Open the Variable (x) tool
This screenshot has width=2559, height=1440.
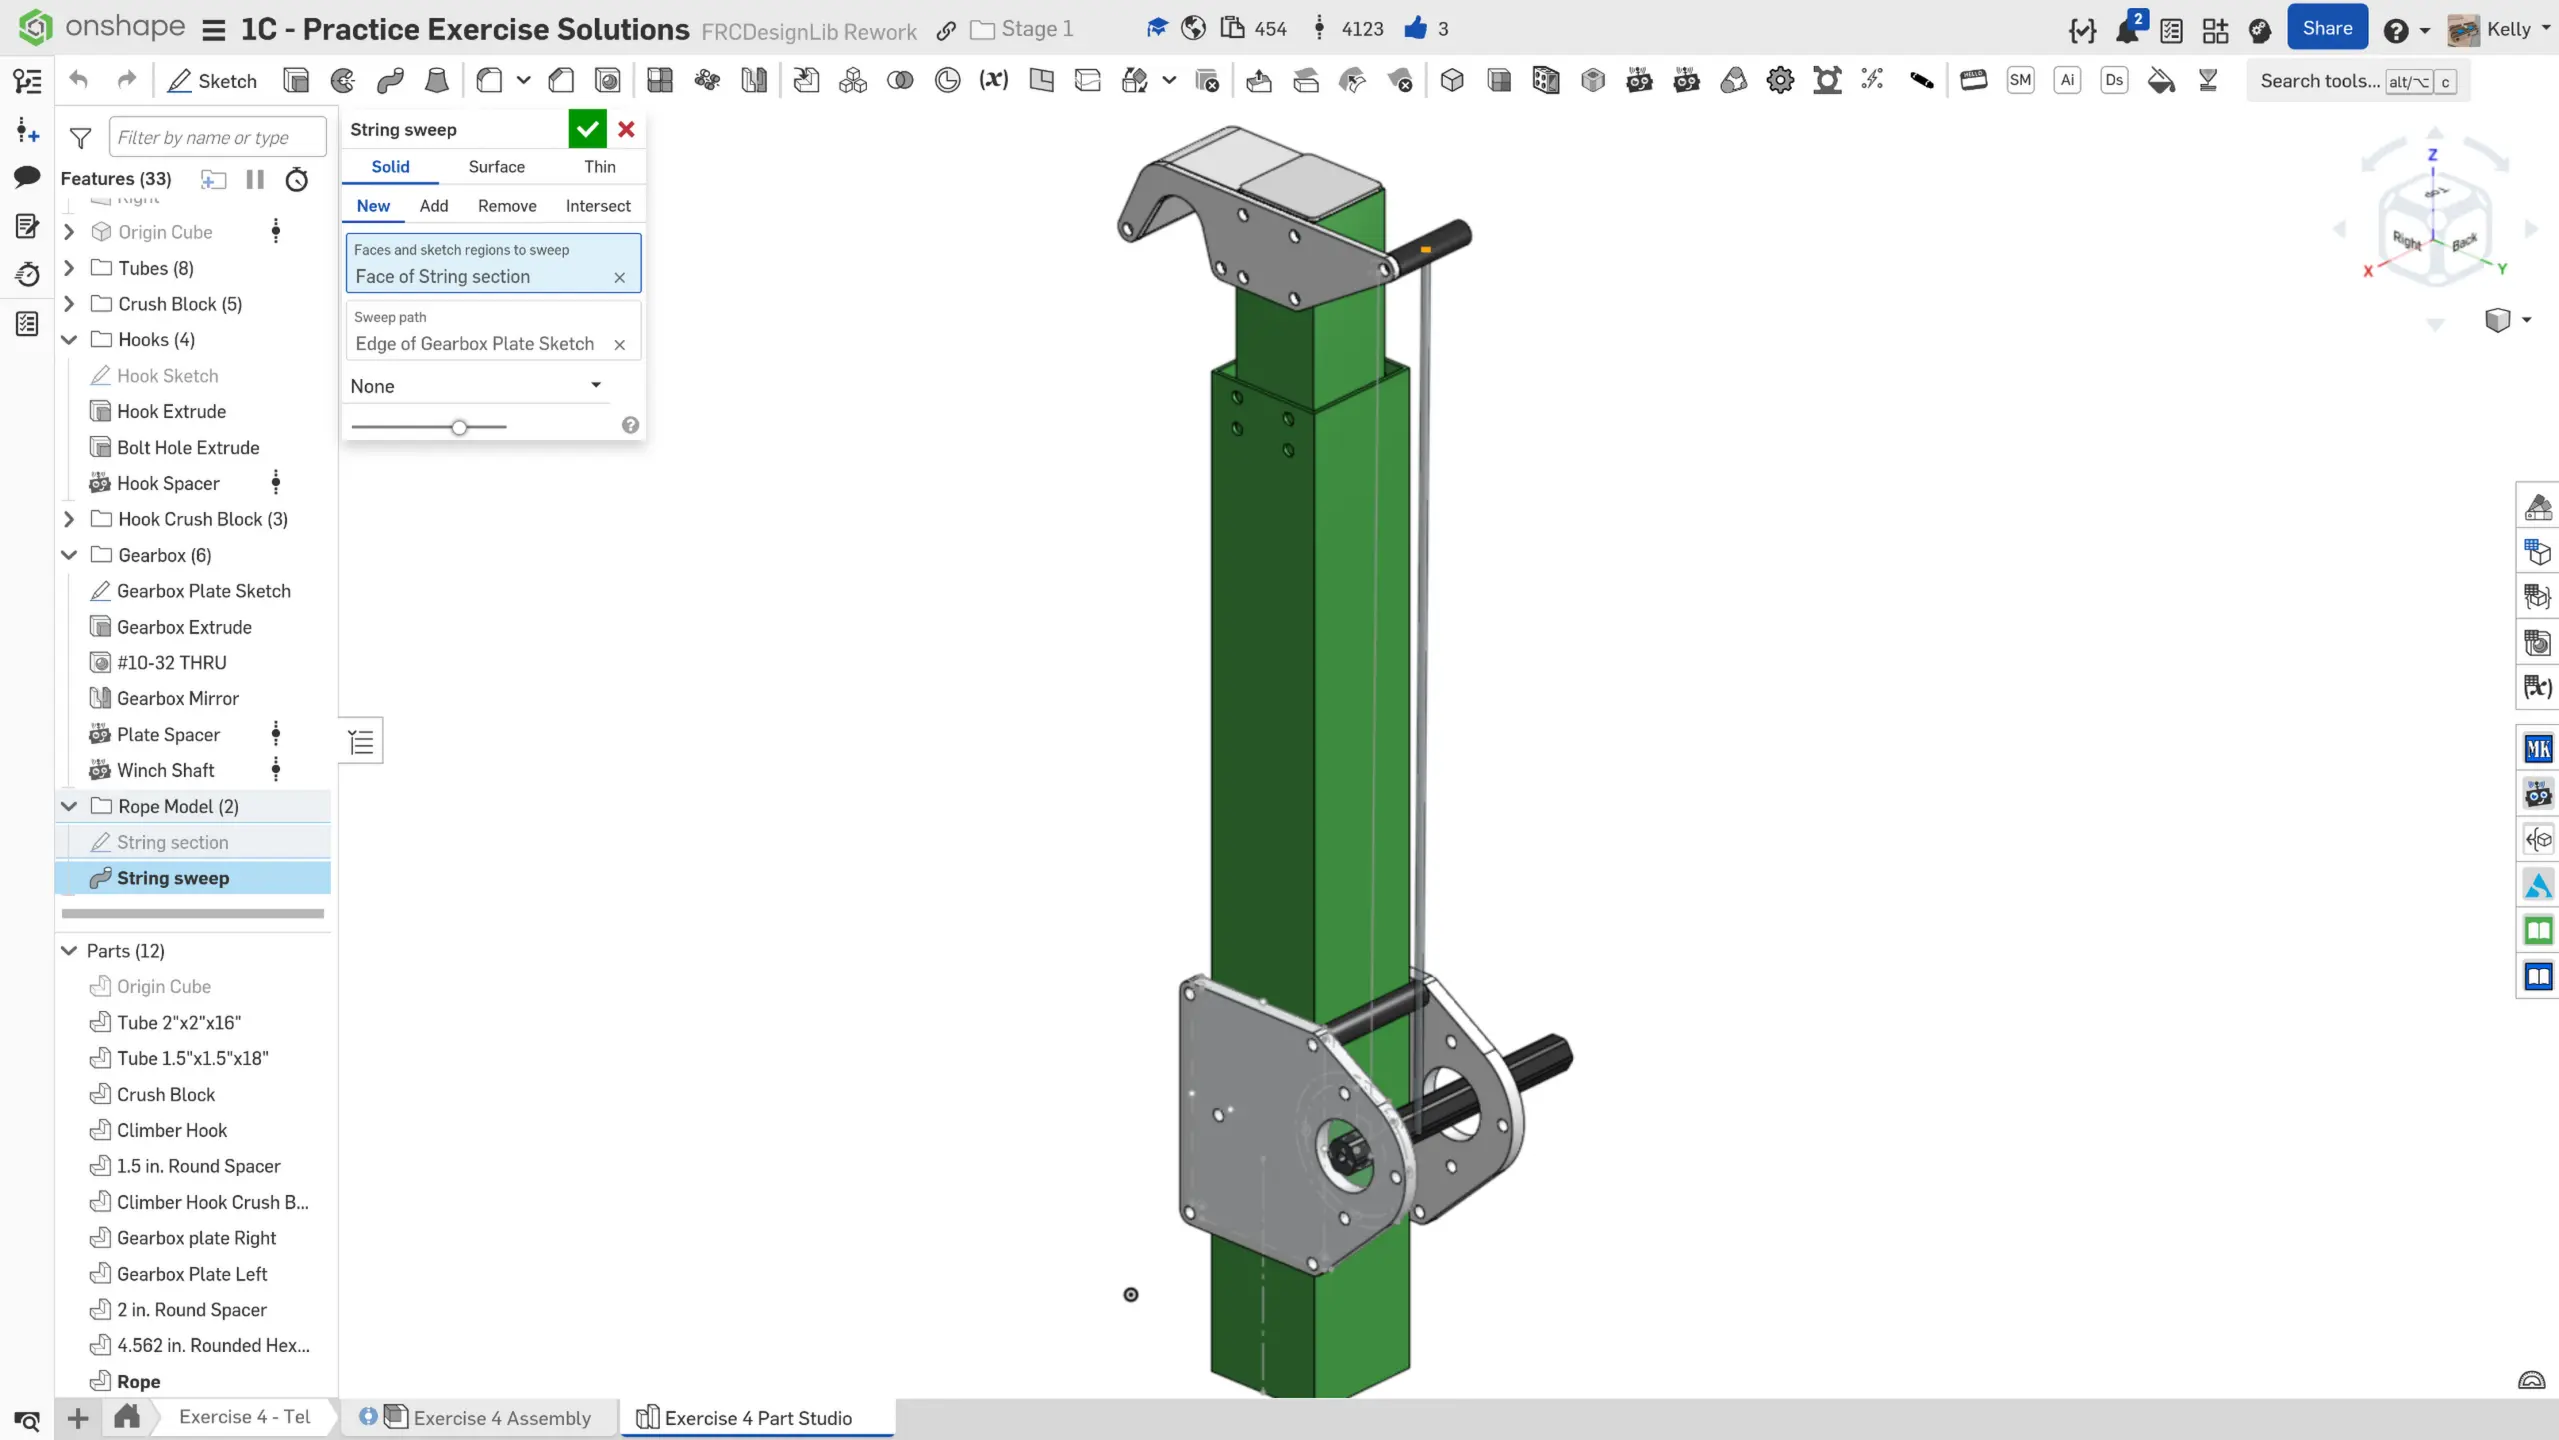tap(993, 81)
